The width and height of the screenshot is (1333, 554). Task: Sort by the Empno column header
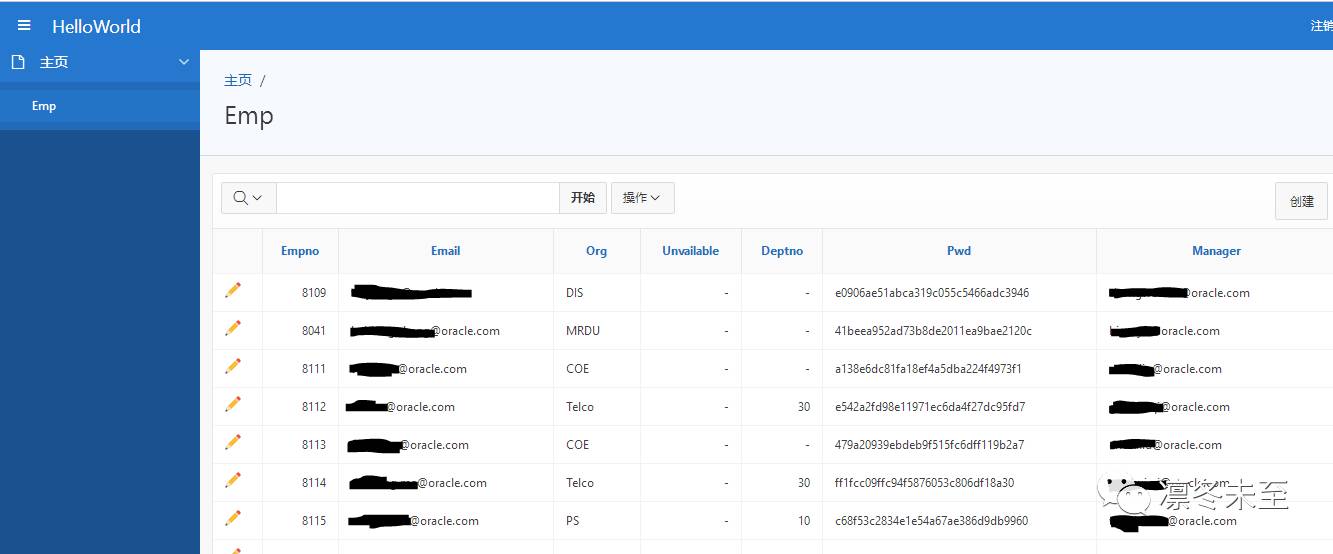click(300, 251)
